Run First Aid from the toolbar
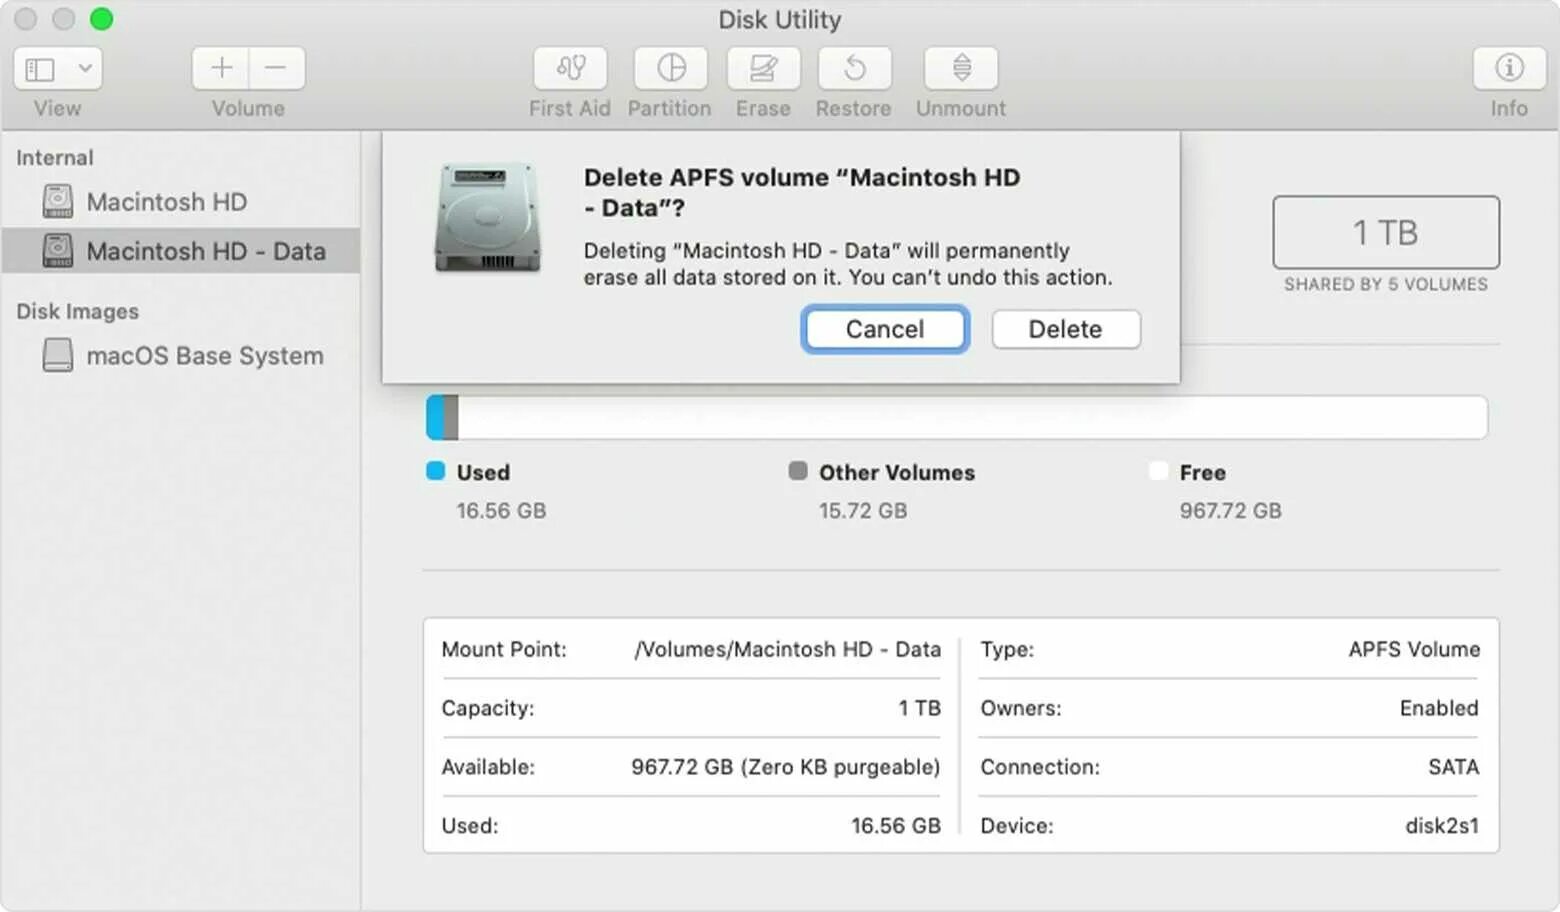 pos(570,68)
